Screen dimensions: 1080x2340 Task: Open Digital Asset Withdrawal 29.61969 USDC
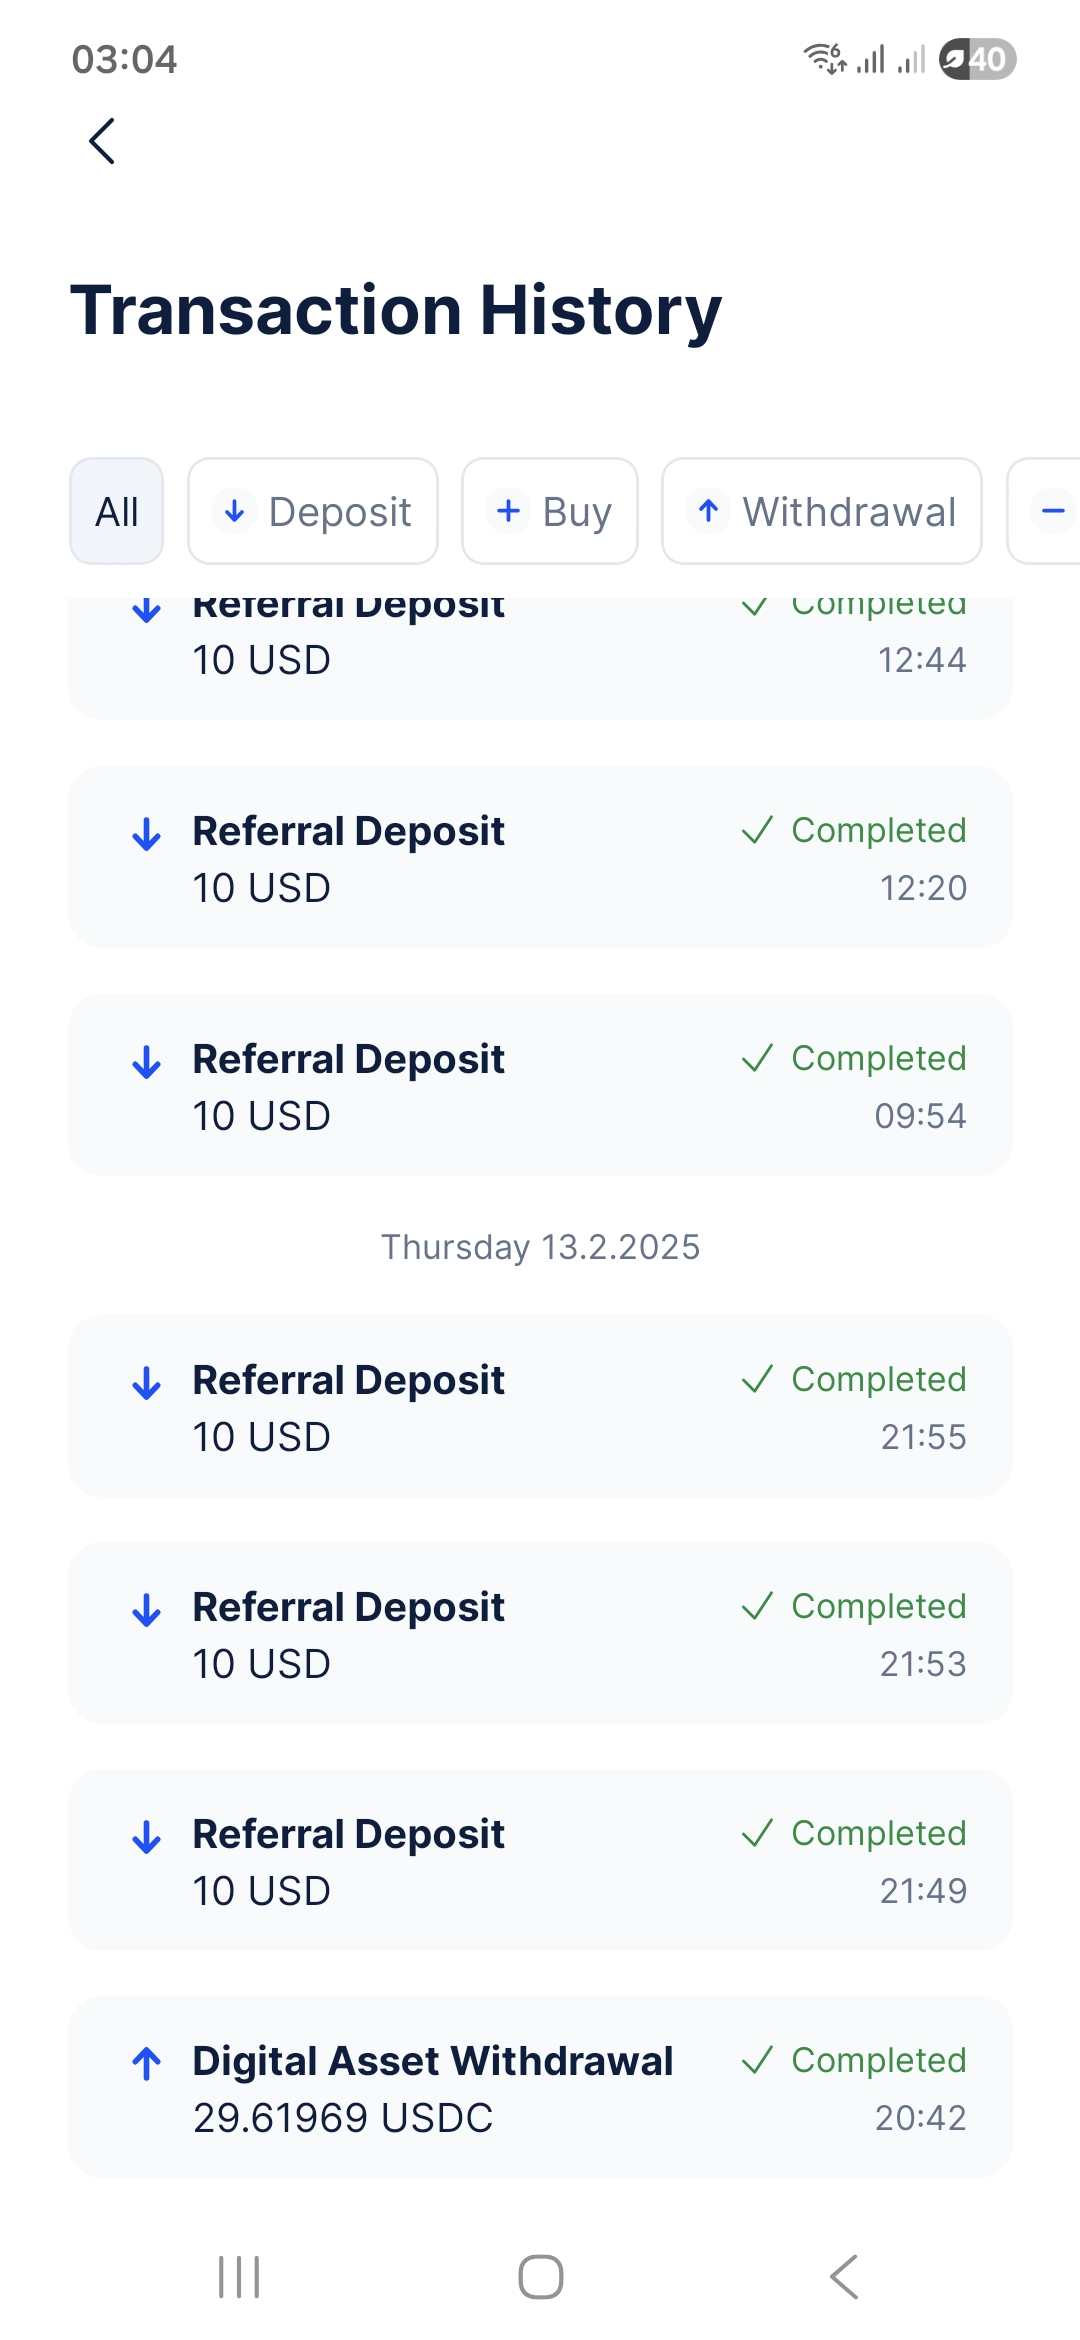coord(540,2088)
